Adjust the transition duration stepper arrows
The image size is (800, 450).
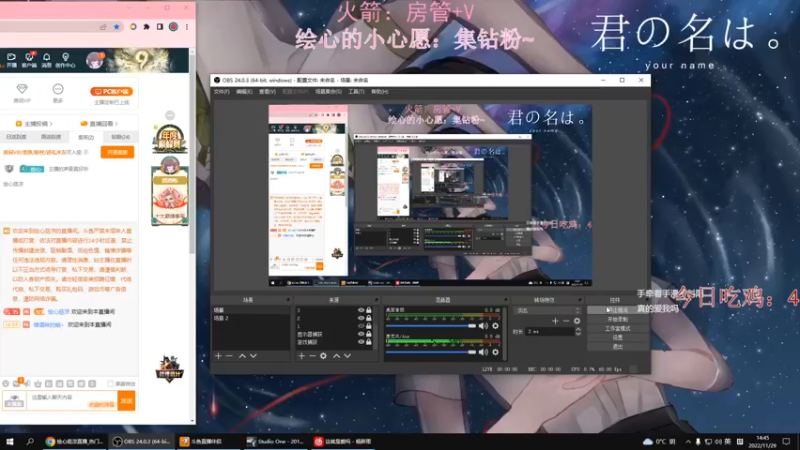(x=578, y=332)
